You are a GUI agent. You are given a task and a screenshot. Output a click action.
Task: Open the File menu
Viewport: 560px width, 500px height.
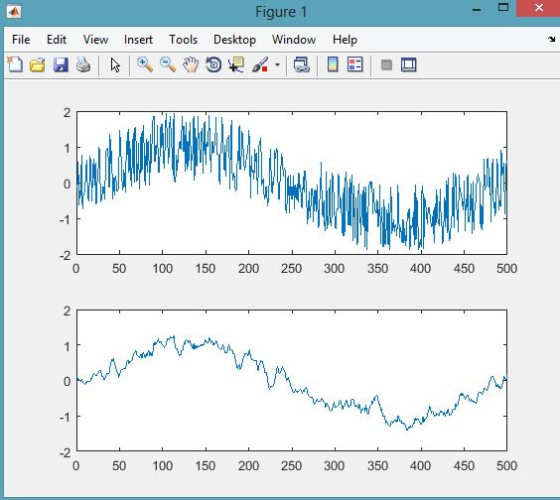click(21, 39)
